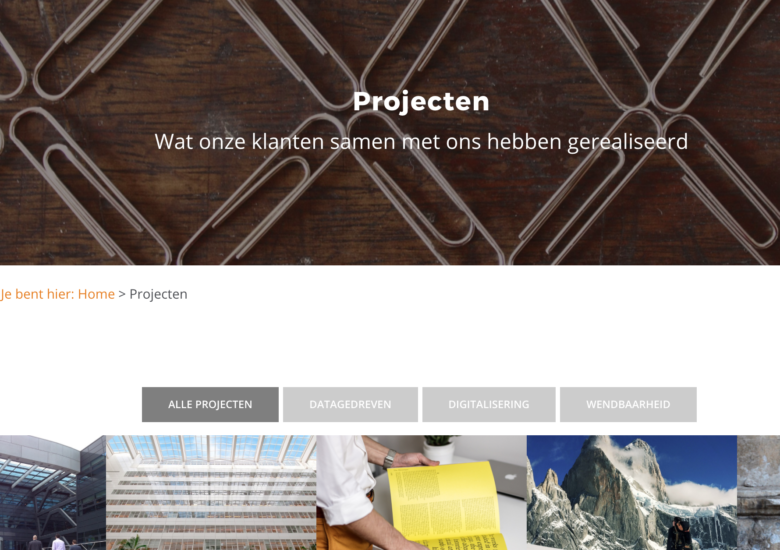Click the Projecten breadcrumb text
The width and height of the screenshot is (780, 550).
pyautogui.click(x=158, y=294)
